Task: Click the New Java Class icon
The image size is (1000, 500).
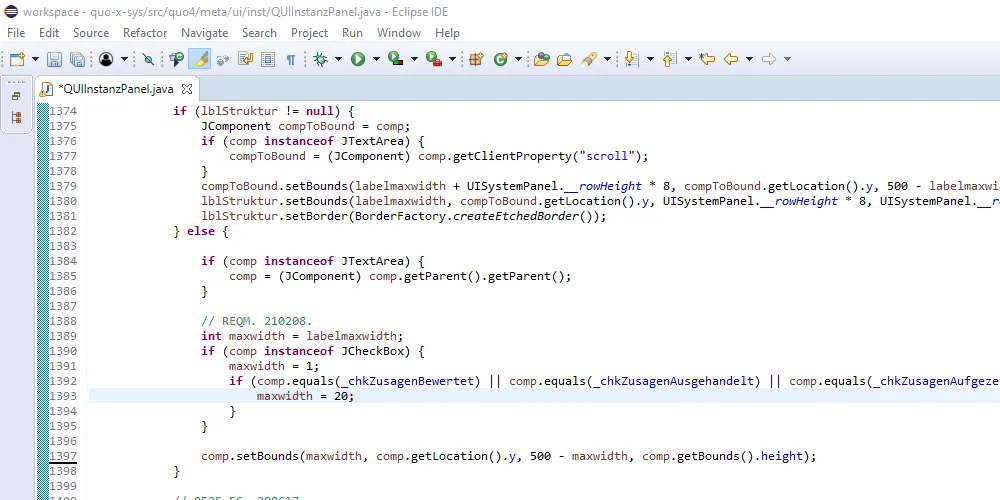Action: (x=501, y=59)
